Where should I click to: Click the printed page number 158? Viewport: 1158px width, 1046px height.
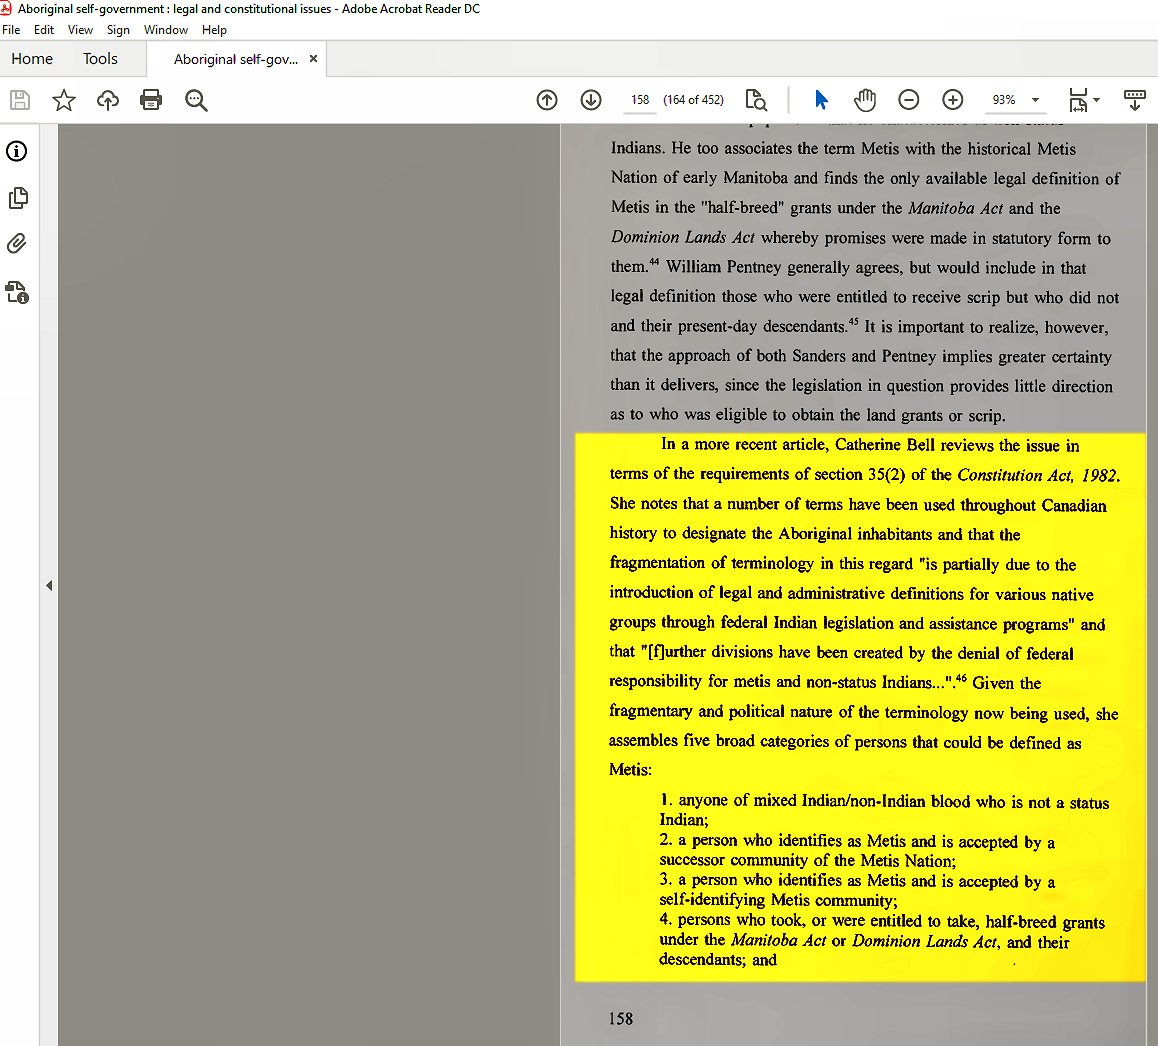pyautogui.click(x=621, y=1019)
